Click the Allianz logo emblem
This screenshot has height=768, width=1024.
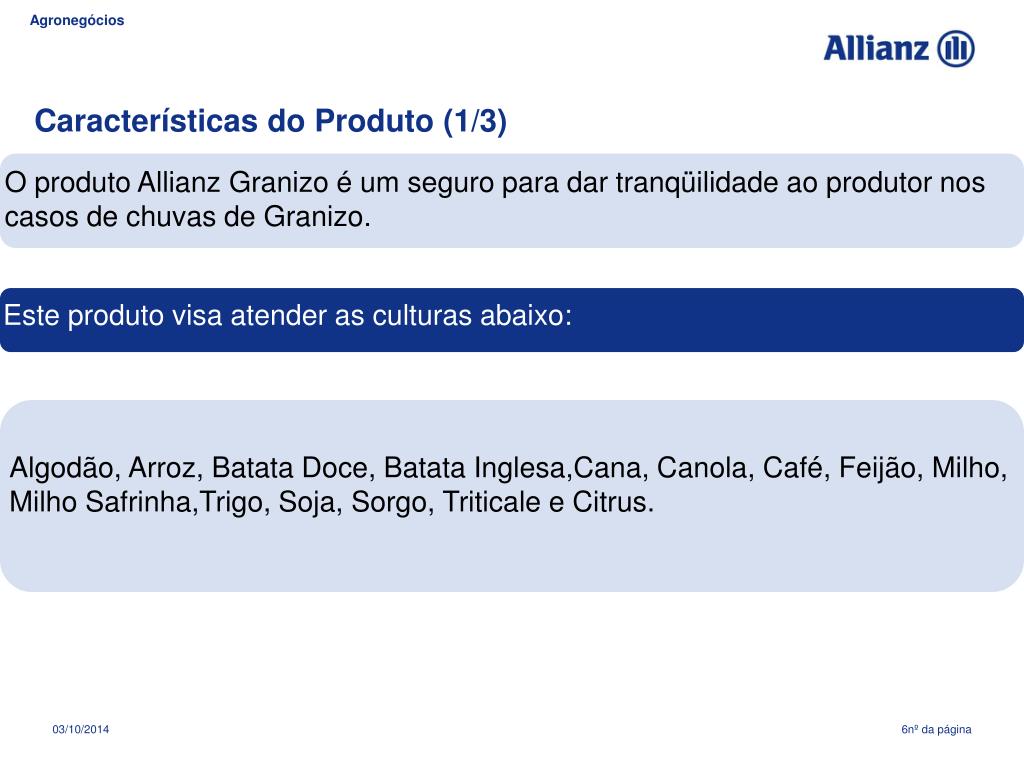pyautogui.click(x=956, y=48)
